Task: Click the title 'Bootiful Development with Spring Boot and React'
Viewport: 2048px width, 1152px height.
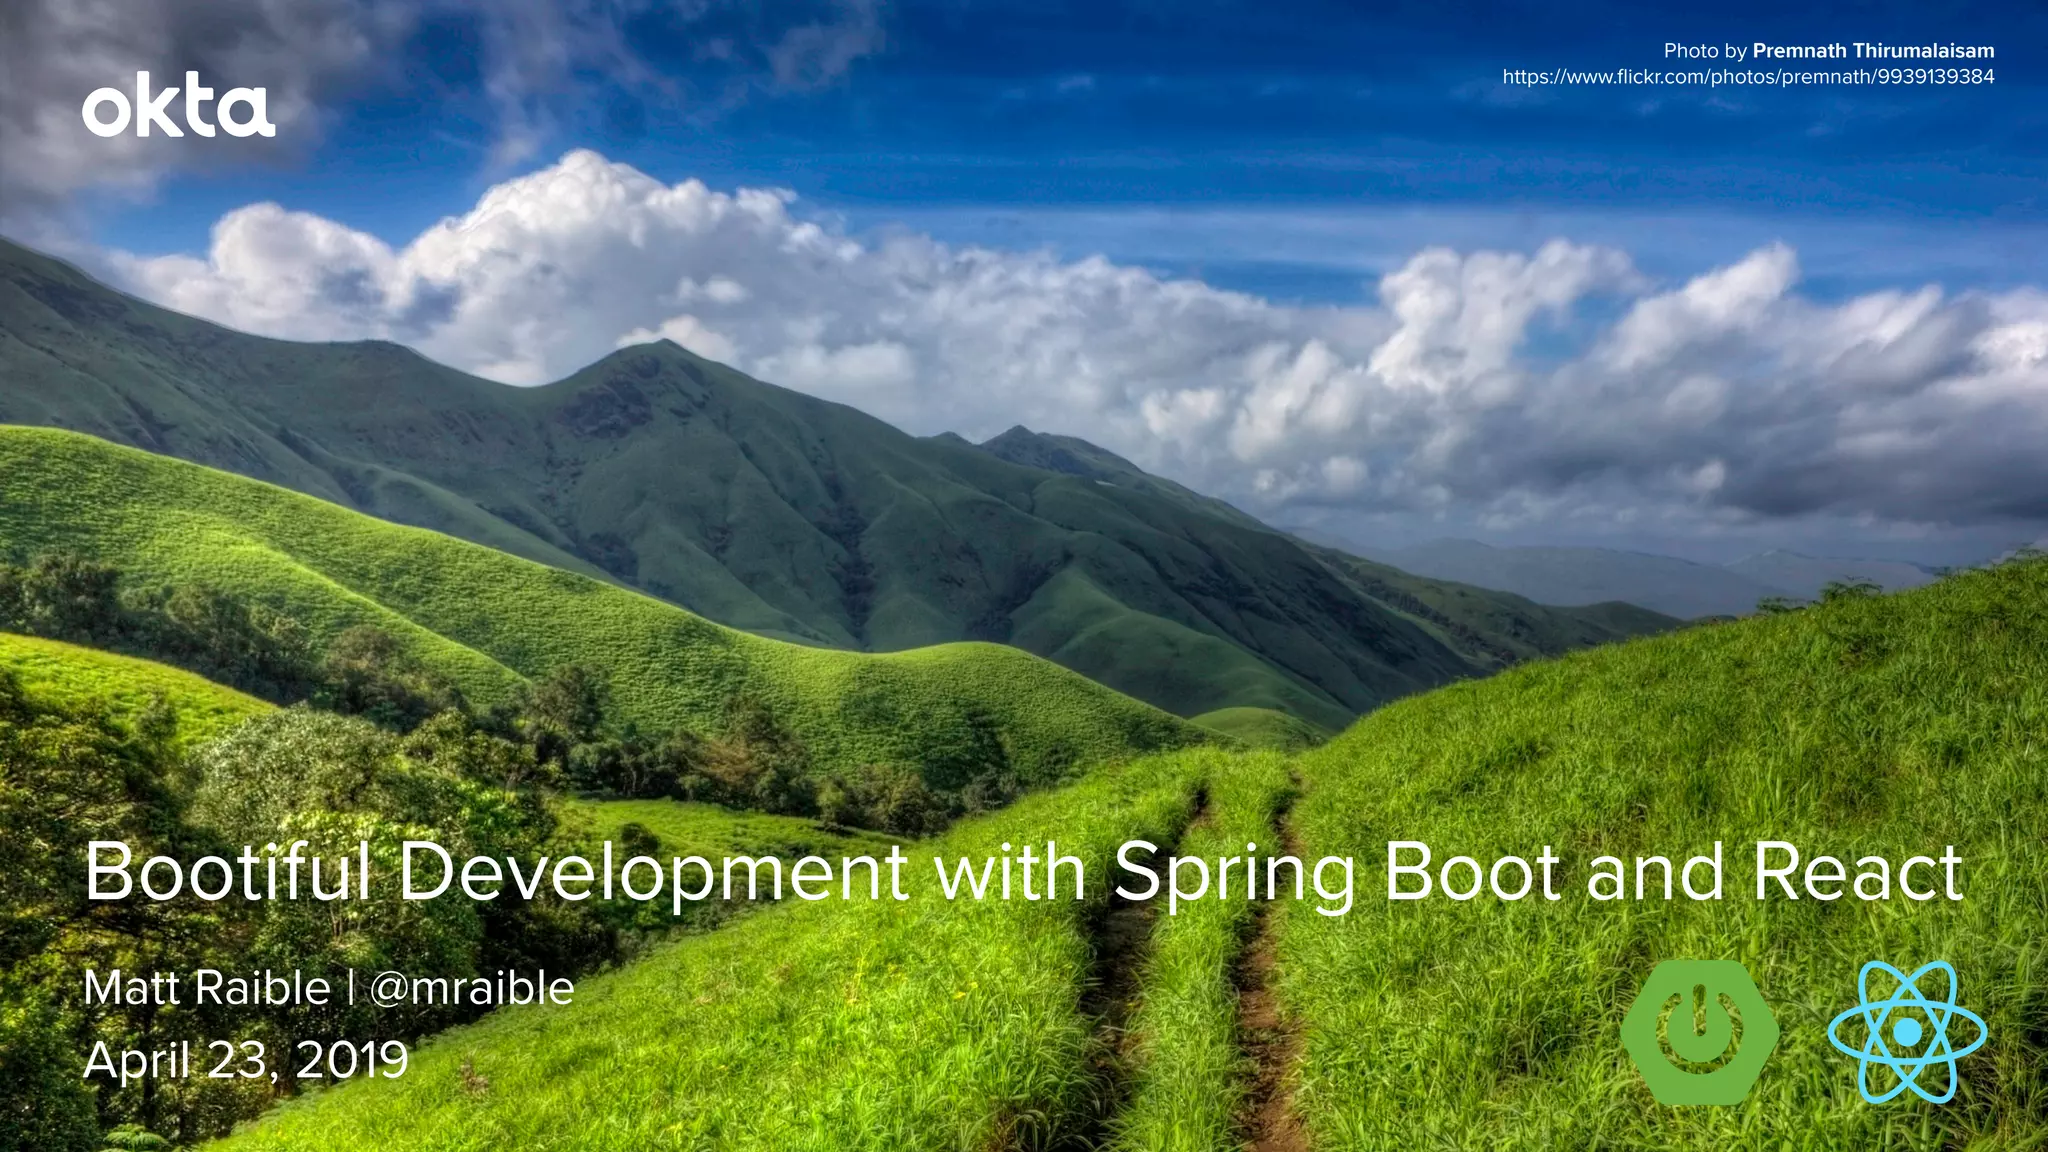Action: [1024, 873]
